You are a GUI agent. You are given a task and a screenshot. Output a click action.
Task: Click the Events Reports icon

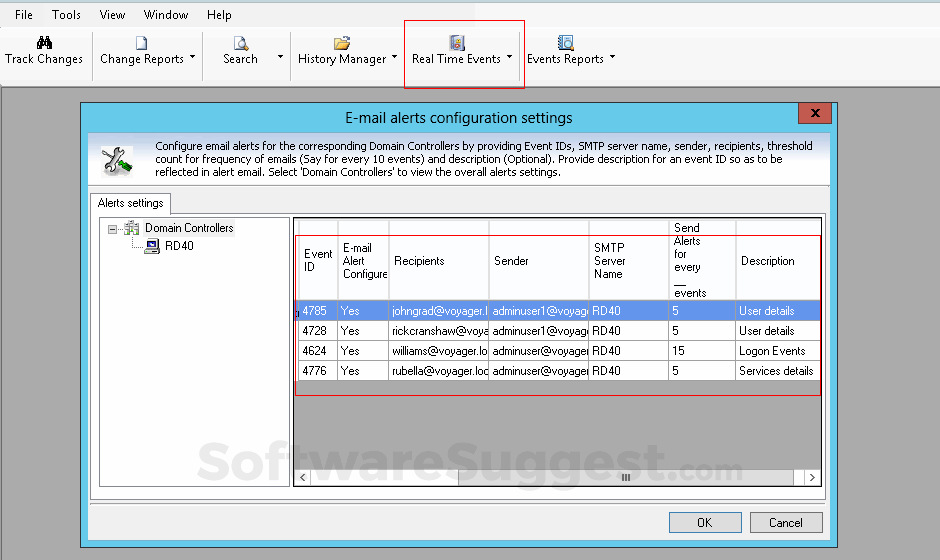tap(565, 43)
